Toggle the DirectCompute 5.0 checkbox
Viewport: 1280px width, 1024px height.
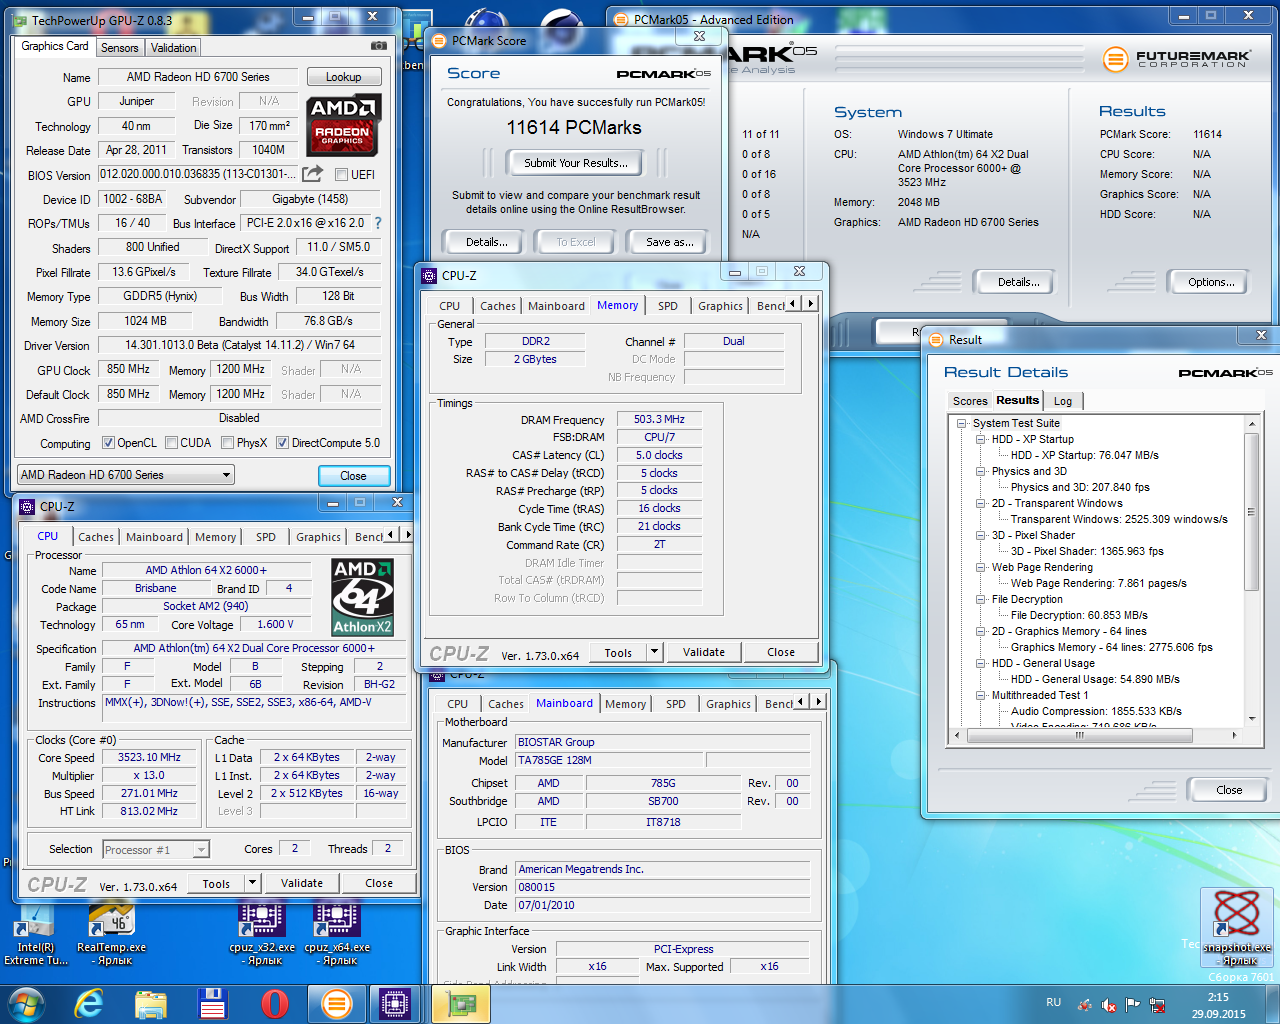282,443
